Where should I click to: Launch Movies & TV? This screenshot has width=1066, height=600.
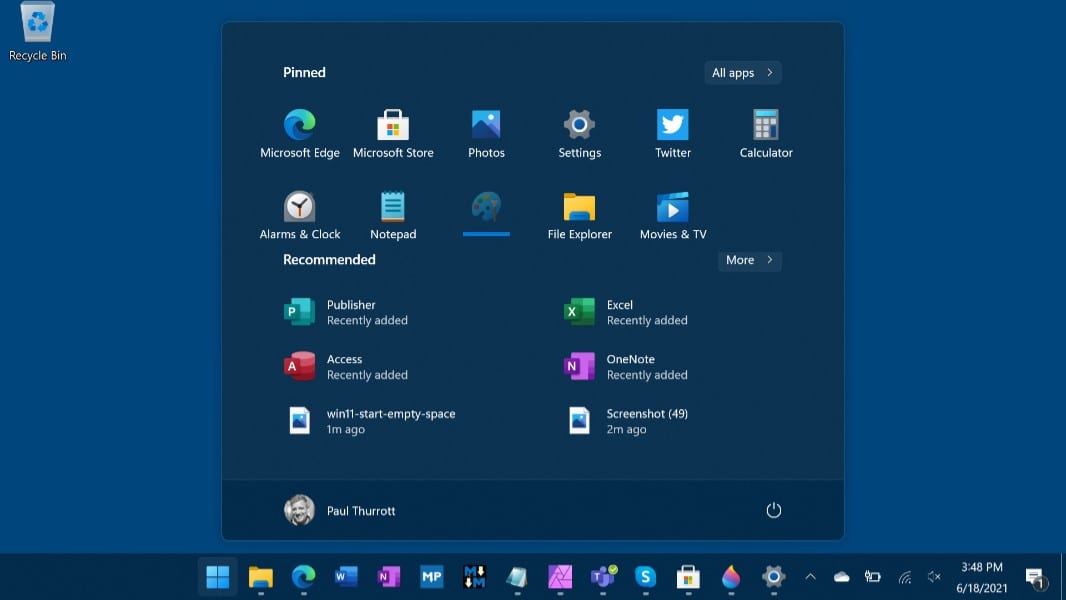[x=672, y=215]
